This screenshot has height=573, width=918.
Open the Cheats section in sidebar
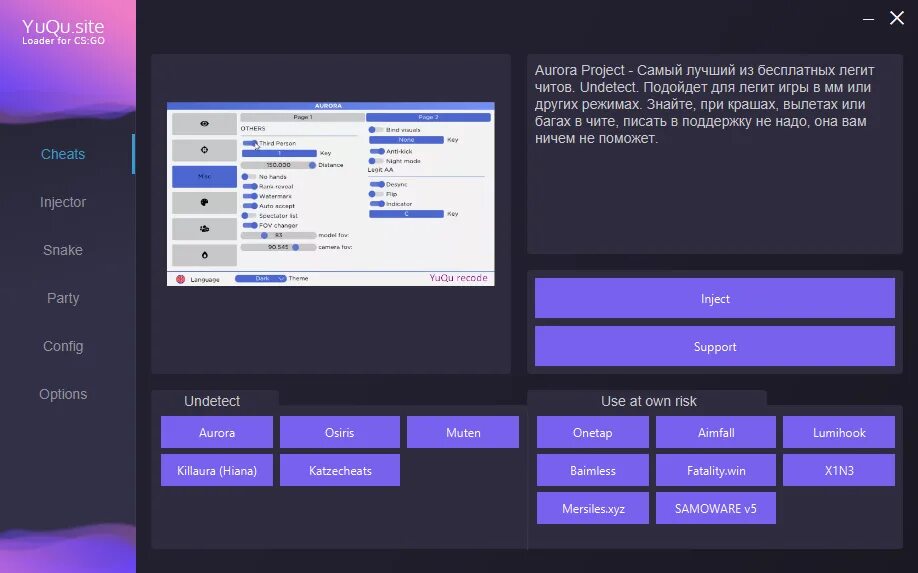tap(63, 154)
